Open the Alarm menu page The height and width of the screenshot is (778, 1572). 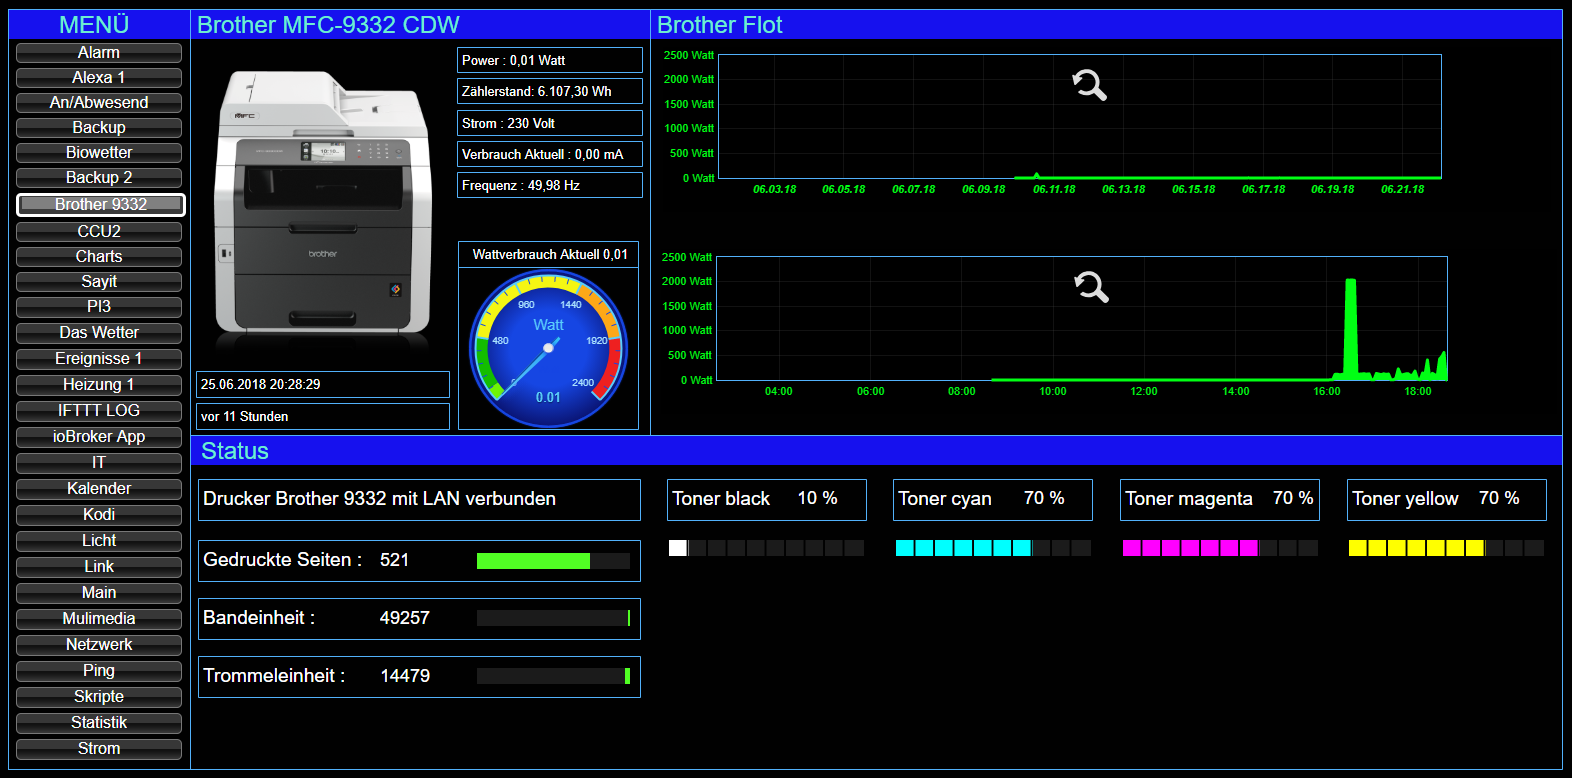pos(99,53)
